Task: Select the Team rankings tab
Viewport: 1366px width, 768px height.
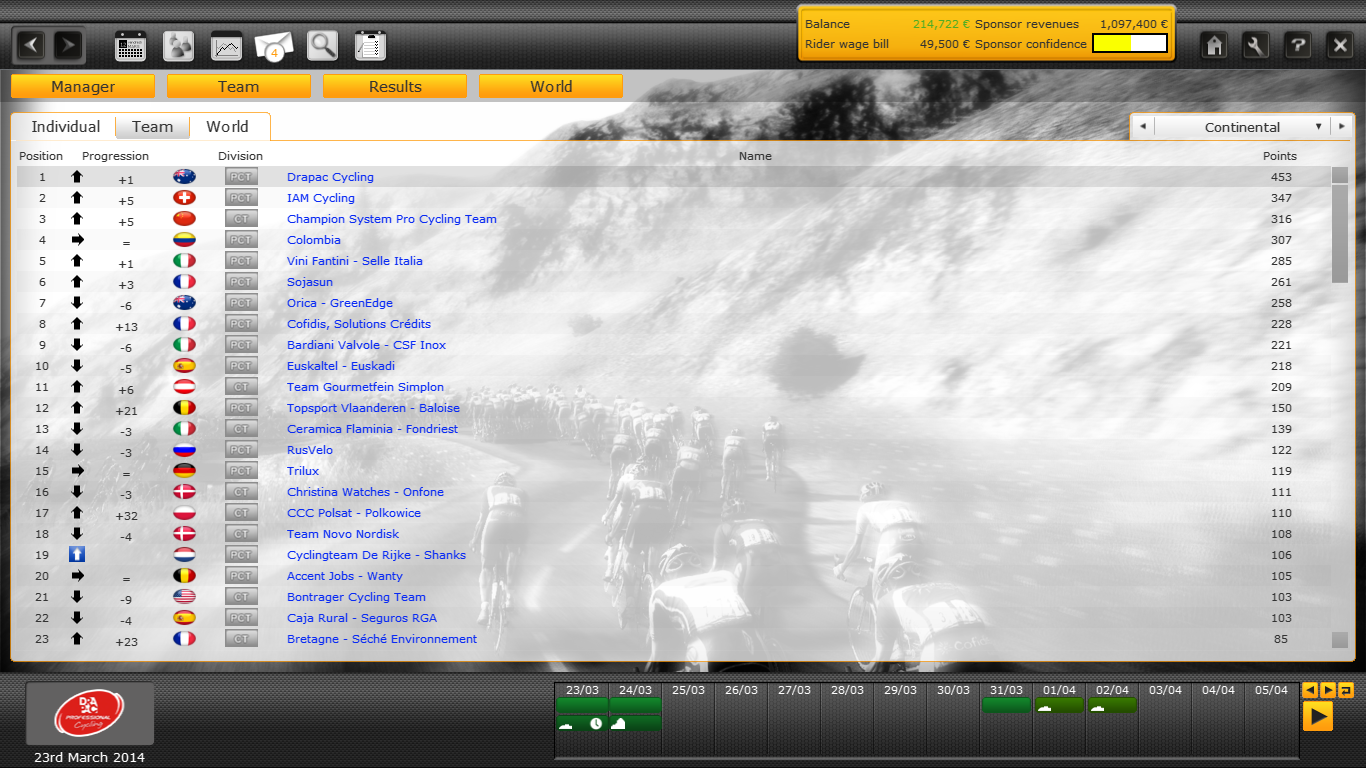Action: (152, 127)
